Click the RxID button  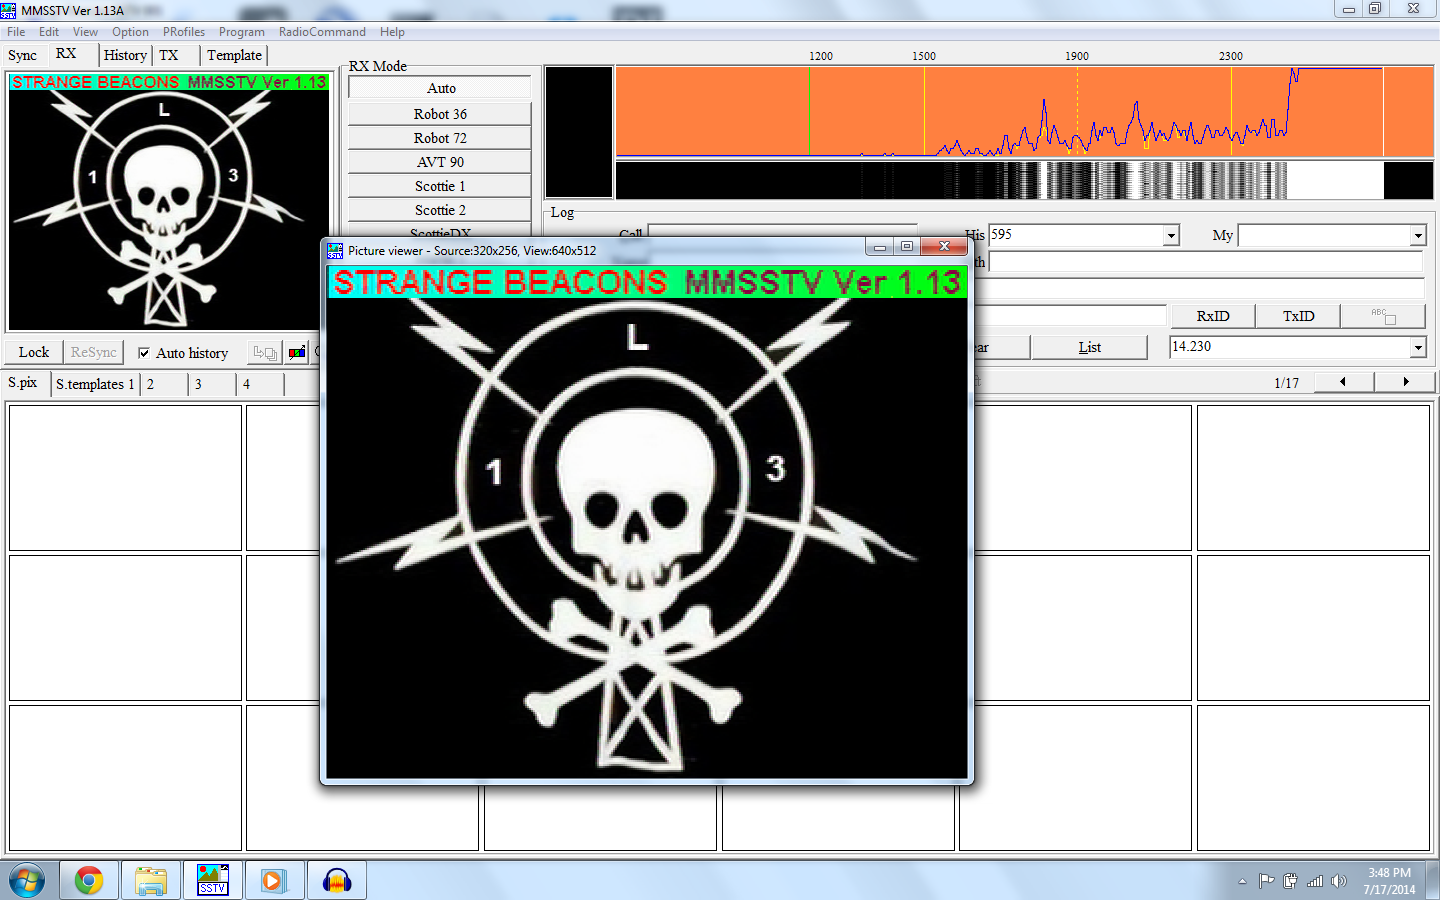(x=1212, y=316)
